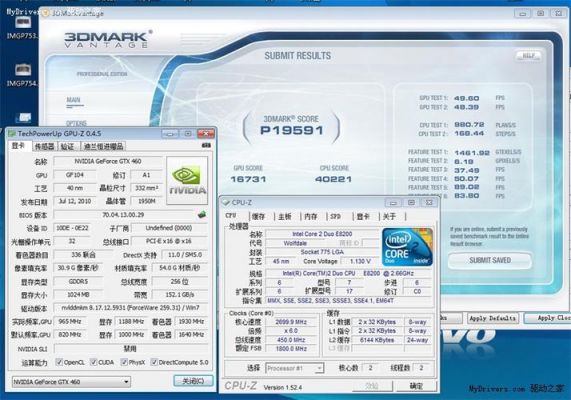
Task: Open the 关于 tab in CPU-Z
Action: pyautogui.click(x=389, y=216)
